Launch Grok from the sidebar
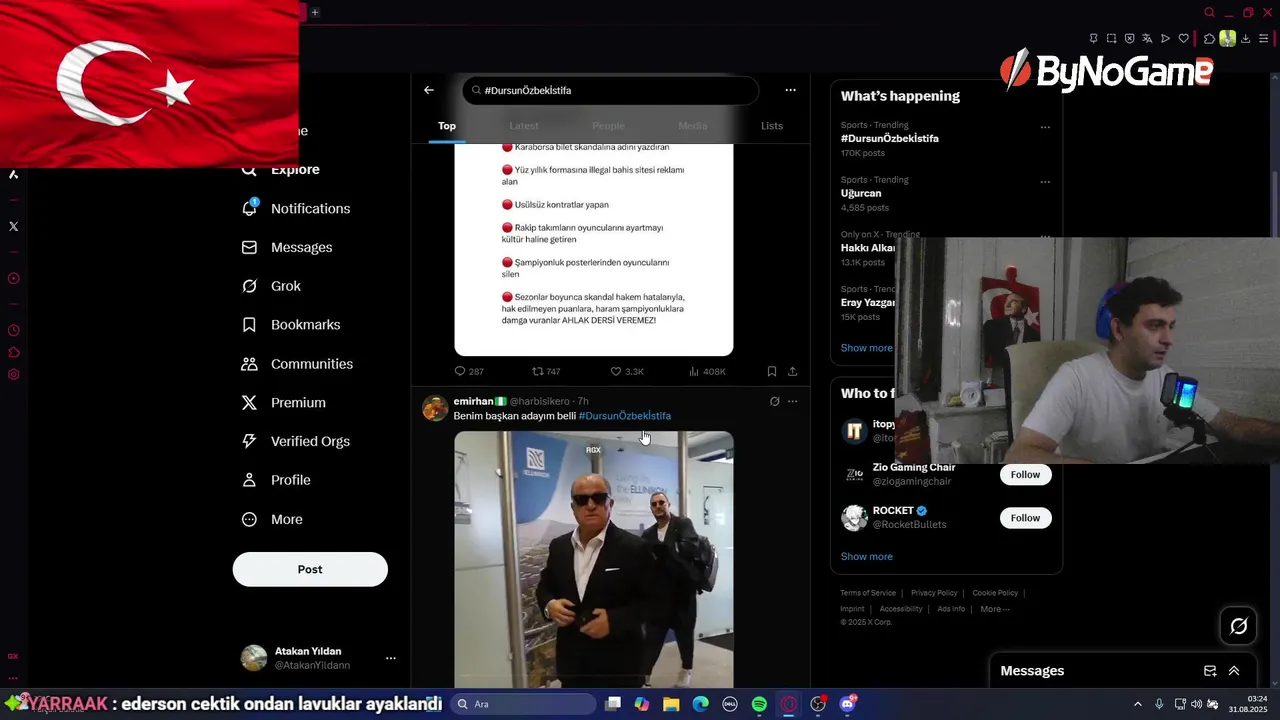The width and height of the screenshot is (1280, 720). click(271, 286)
